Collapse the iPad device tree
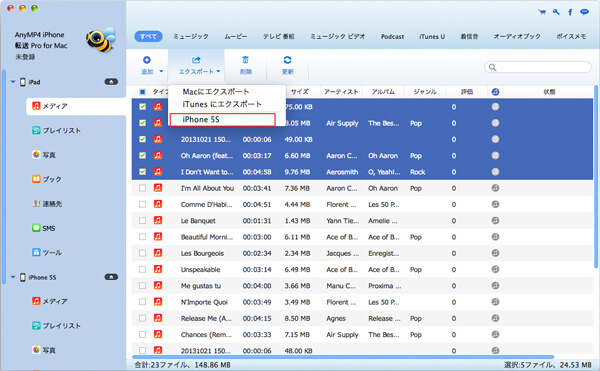 (x=13, y=82)
